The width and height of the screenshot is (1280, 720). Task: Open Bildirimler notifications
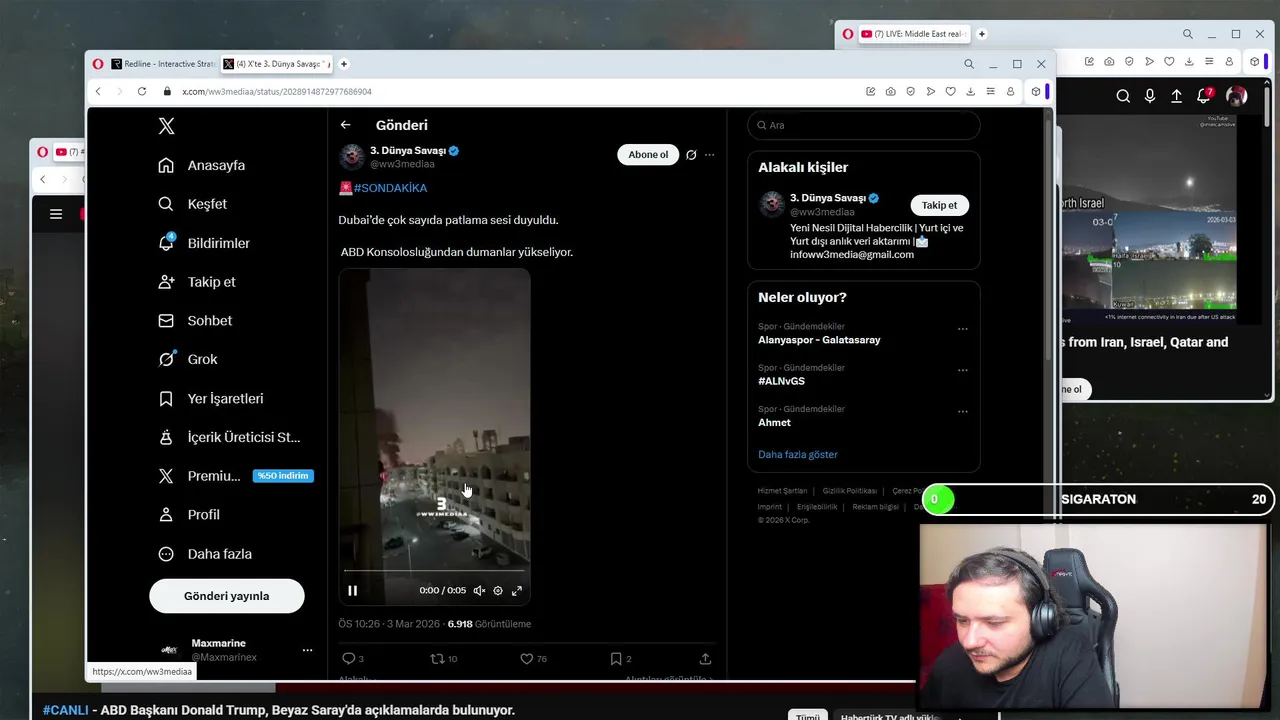[x=205, y=243]
